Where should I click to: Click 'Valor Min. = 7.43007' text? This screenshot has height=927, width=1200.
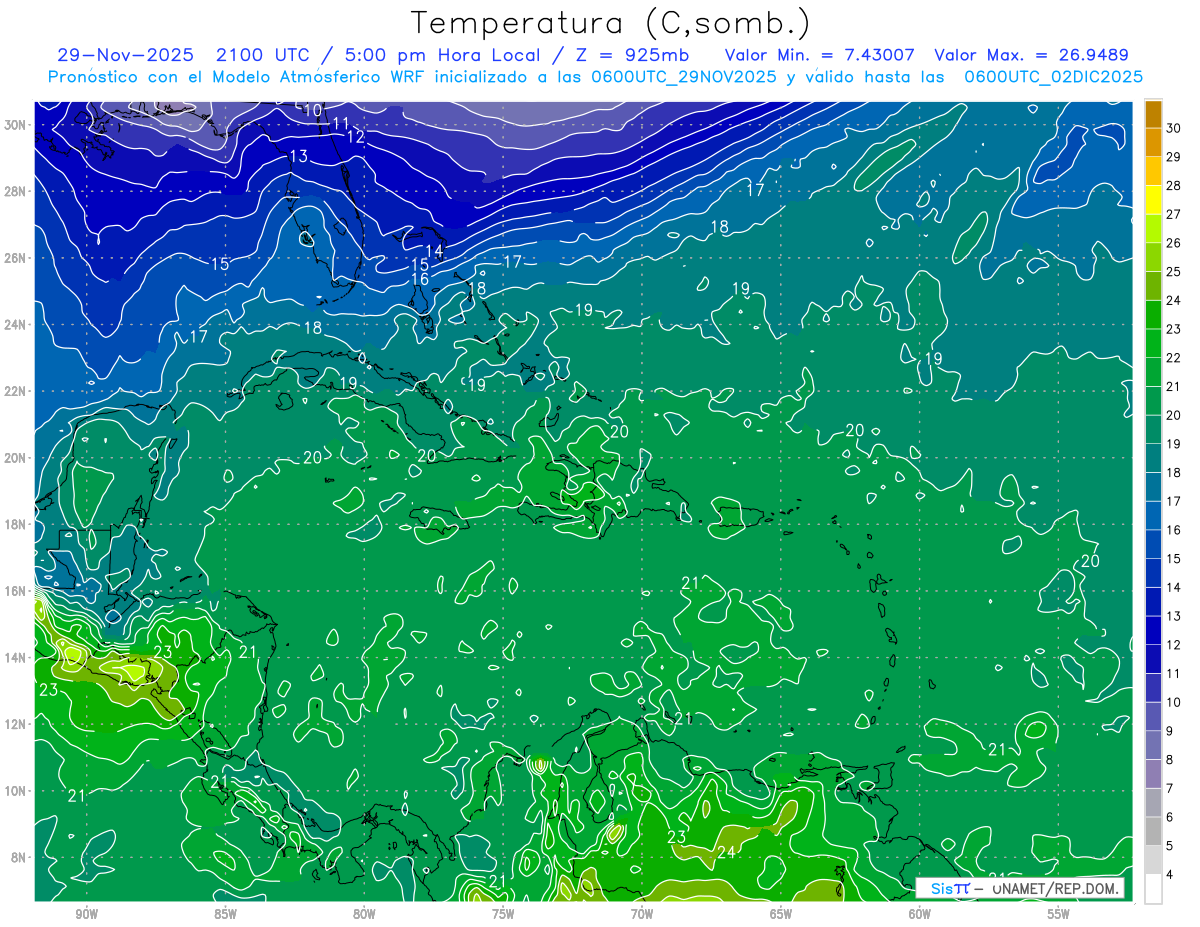coord(819,55)
